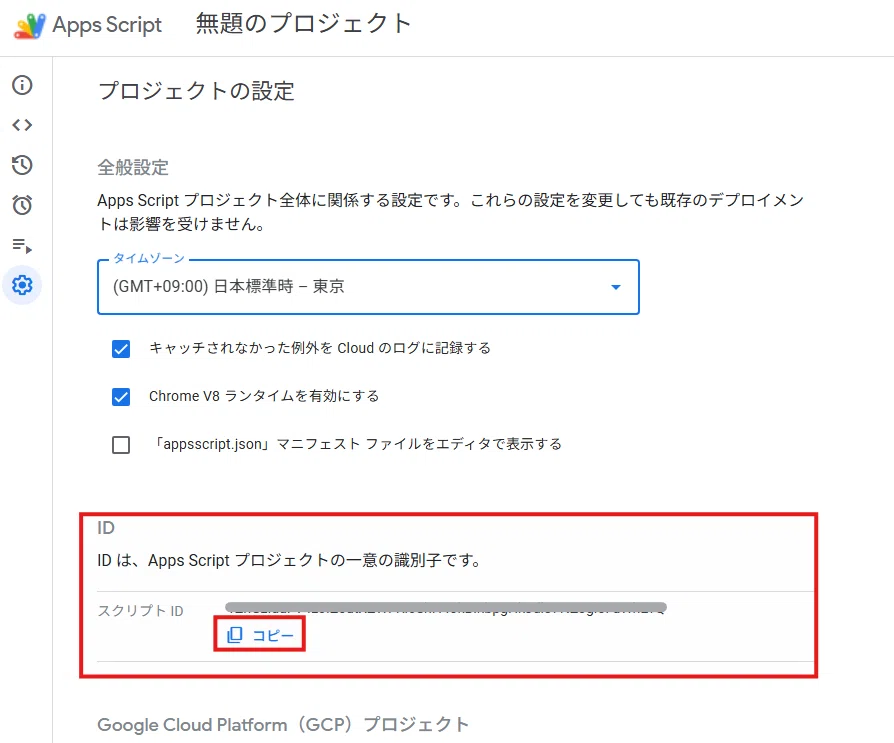Image resolution: width=894 pixels, height=743 pixels.
Task: Enable showing appsscript.json manifest file checkbox
Action: pos(121,444)
